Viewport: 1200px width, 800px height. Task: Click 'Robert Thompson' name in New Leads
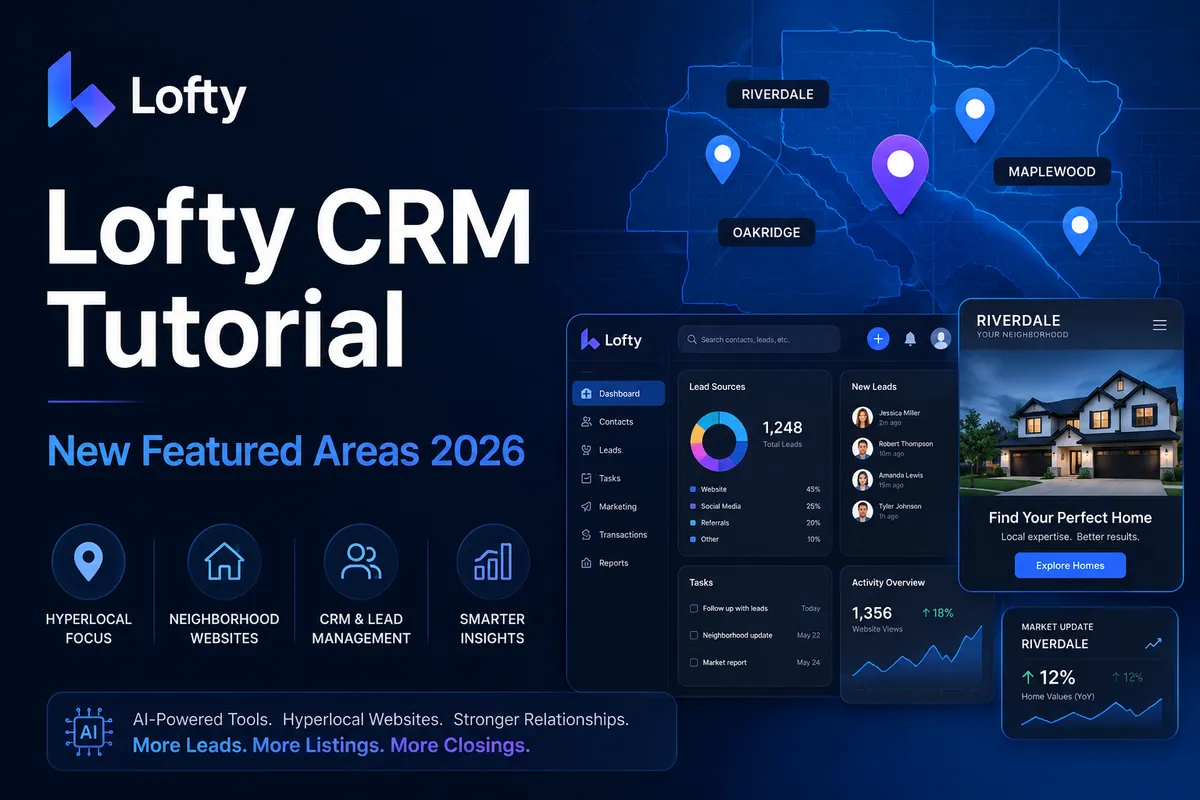[x=906, y=444]
